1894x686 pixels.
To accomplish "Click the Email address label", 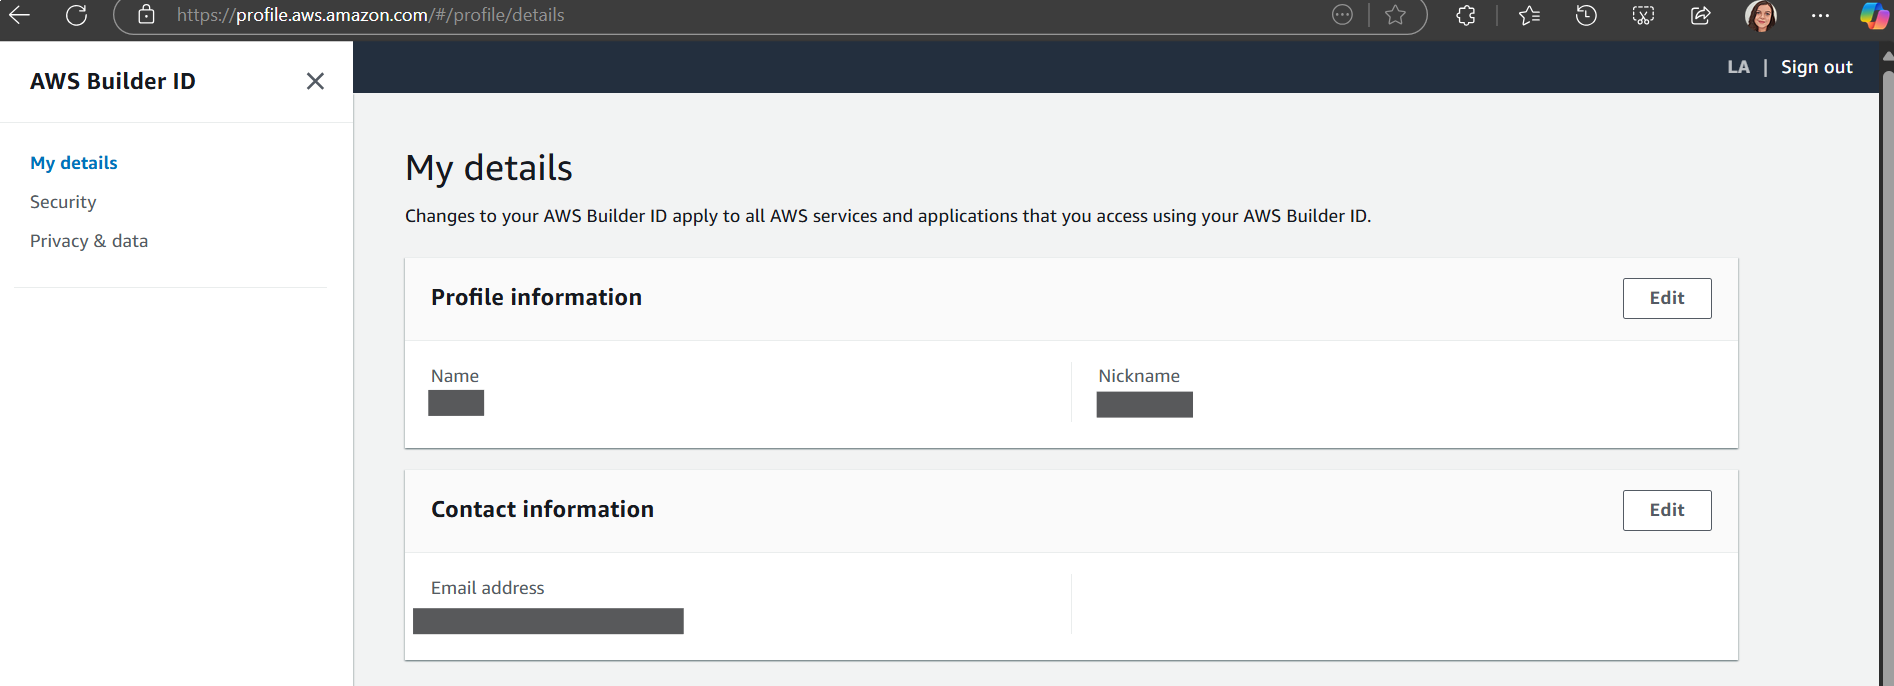I will pyautogui.click(x=488, y=588).
